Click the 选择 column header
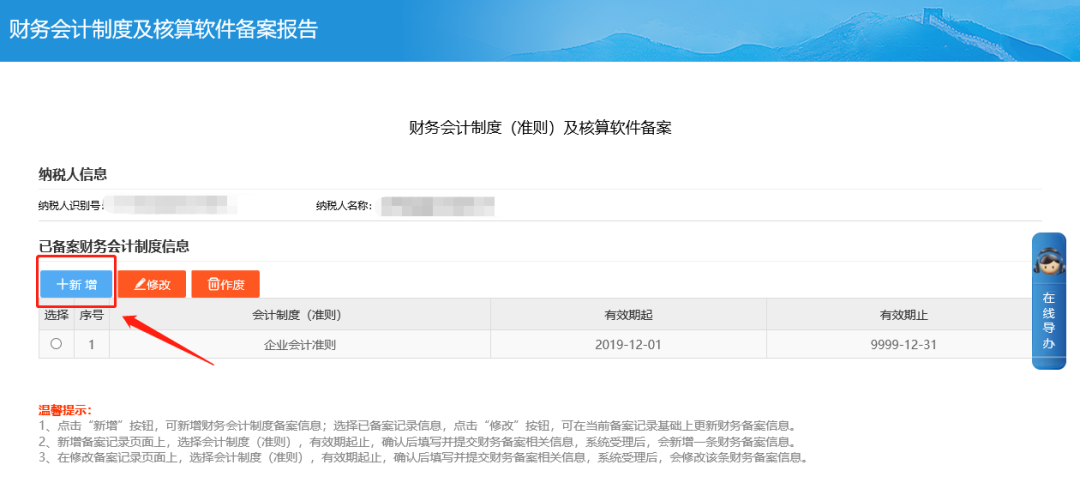 point(56,315)
